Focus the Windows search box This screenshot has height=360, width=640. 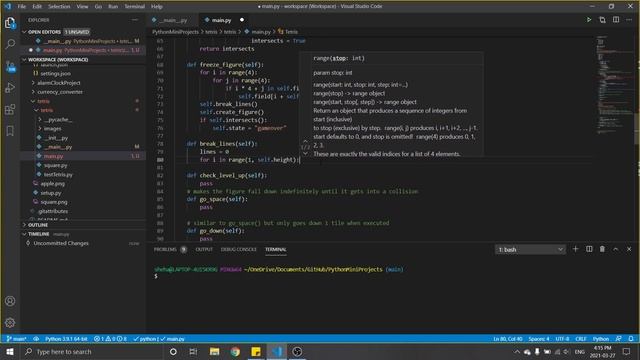click(92, 351)
